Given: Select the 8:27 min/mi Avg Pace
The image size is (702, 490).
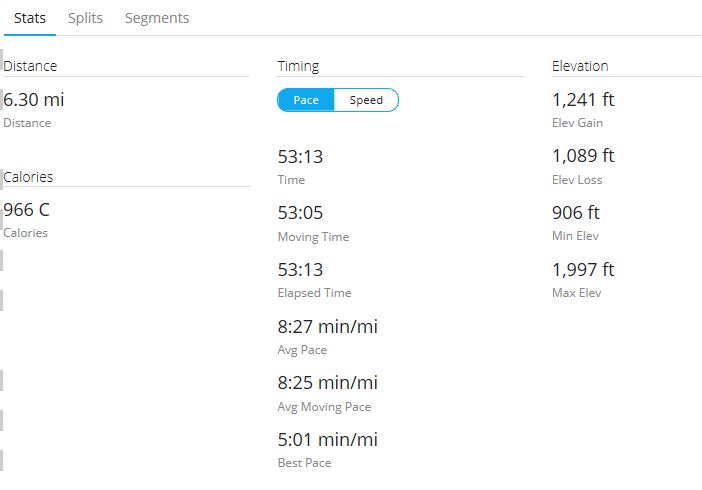Looking at the screenshot, I should click(x=328, y=327).
